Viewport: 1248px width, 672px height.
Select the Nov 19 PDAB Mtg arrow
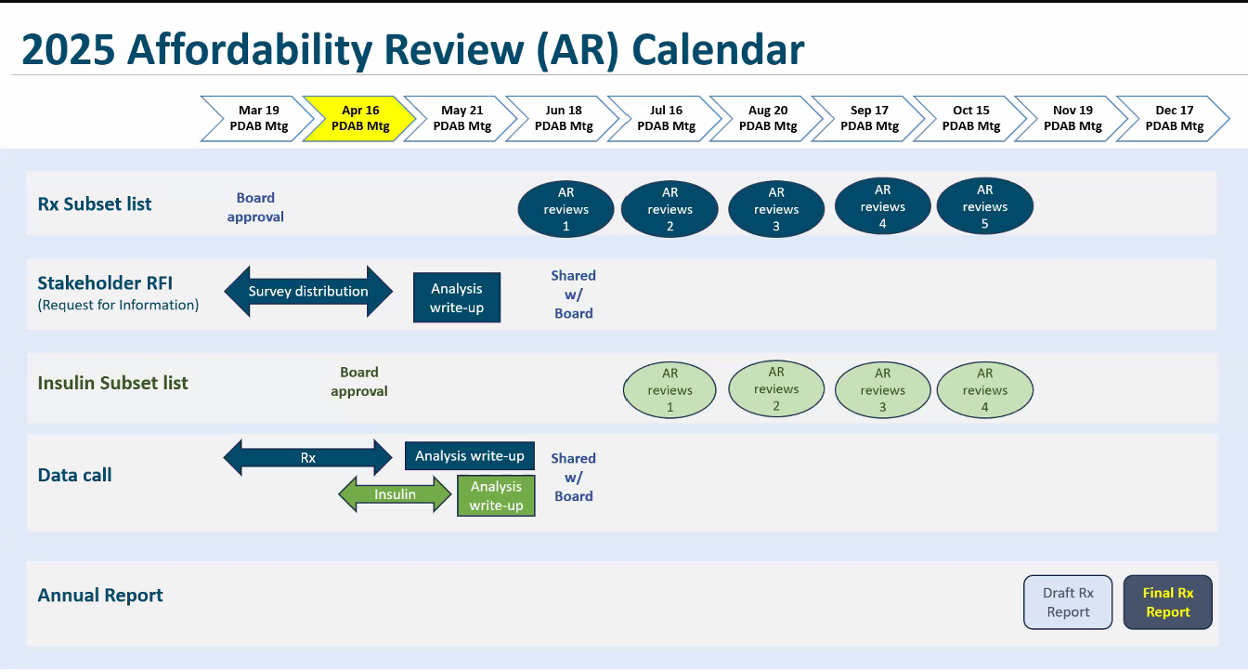[1072, 118]
